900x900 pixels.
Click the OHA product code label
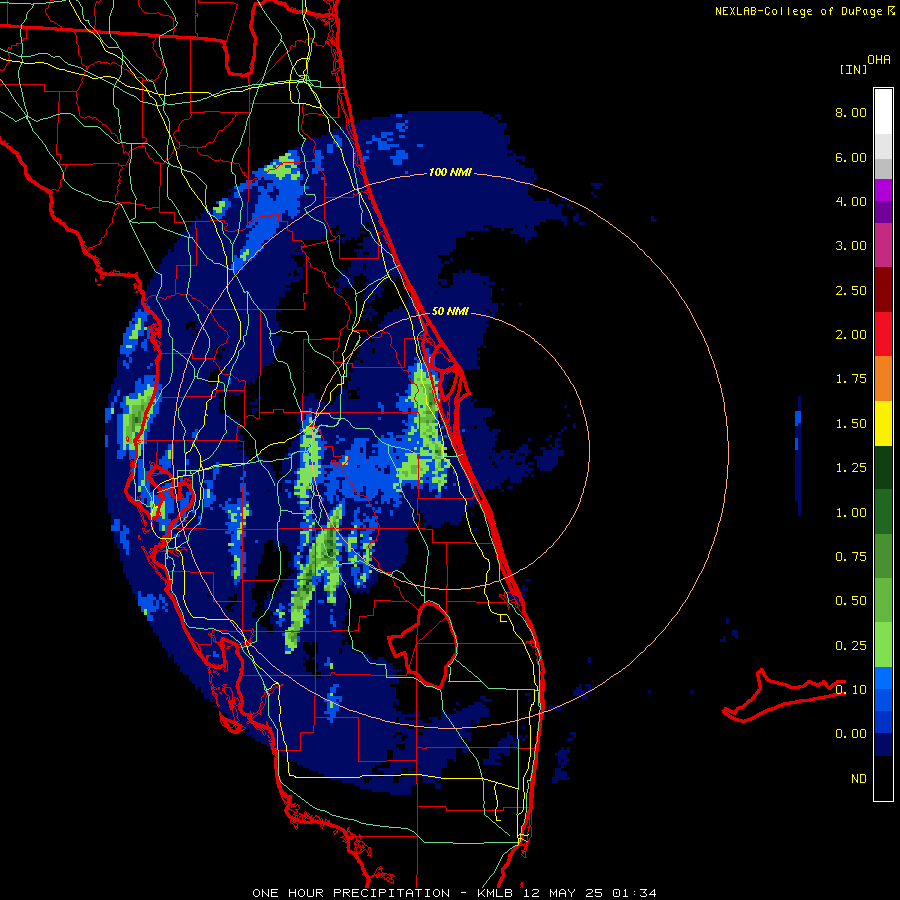(879, 60)
